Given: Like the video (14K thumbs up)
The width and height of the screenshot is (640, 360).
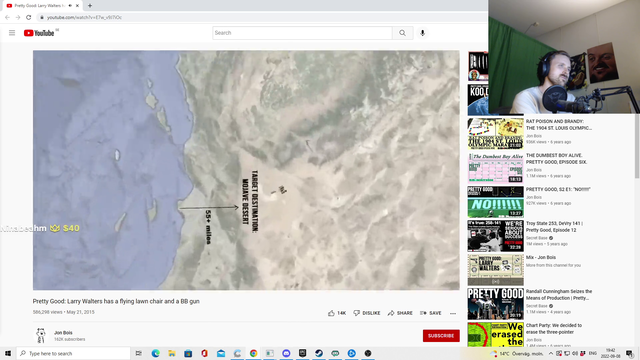Looking at the screenshot, I should pos(337,313).
